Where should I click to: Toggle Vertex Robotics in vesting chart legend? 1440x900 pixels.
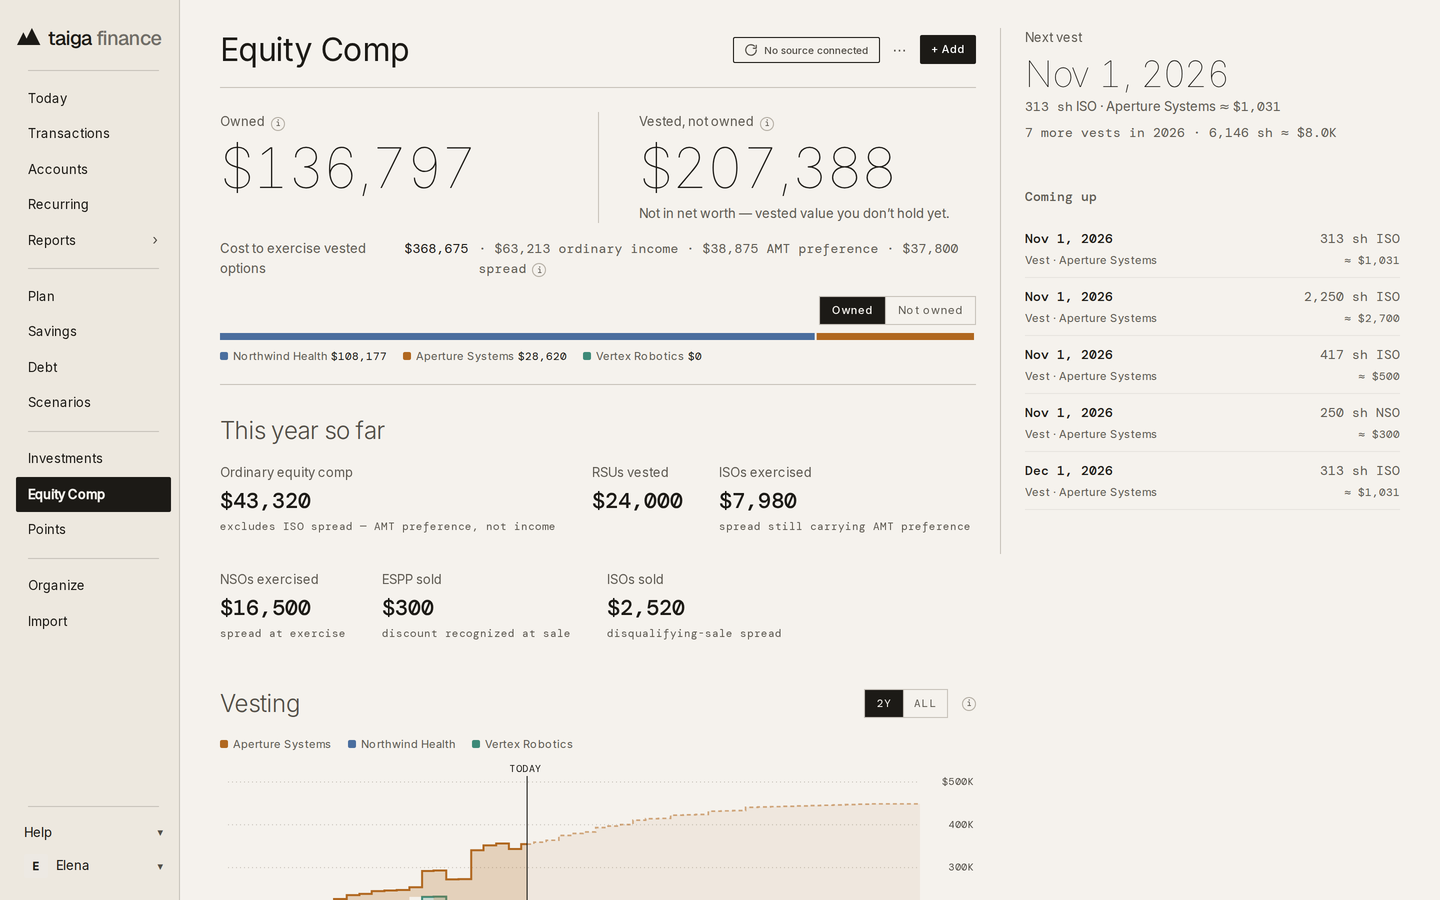pos(522,744)
